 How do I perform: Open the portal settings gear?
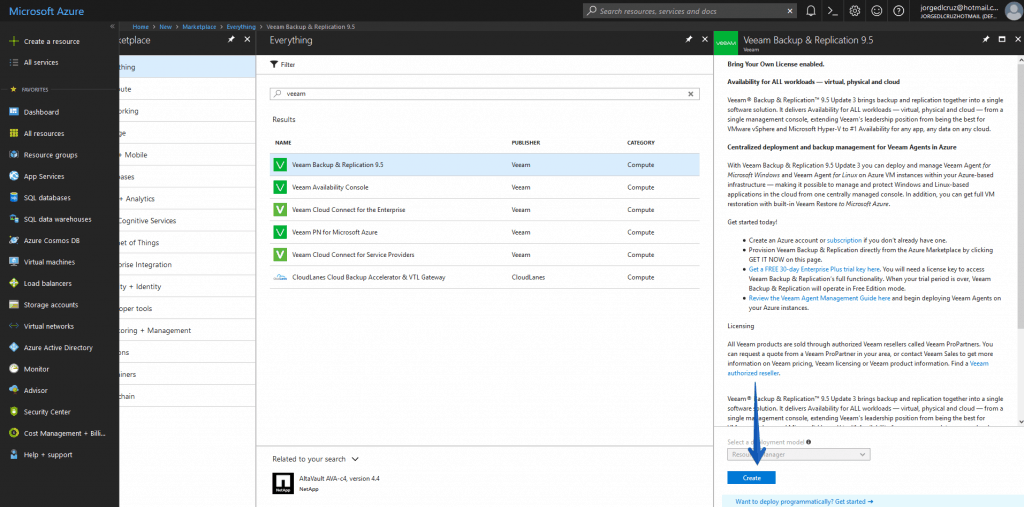coord(854,11)
